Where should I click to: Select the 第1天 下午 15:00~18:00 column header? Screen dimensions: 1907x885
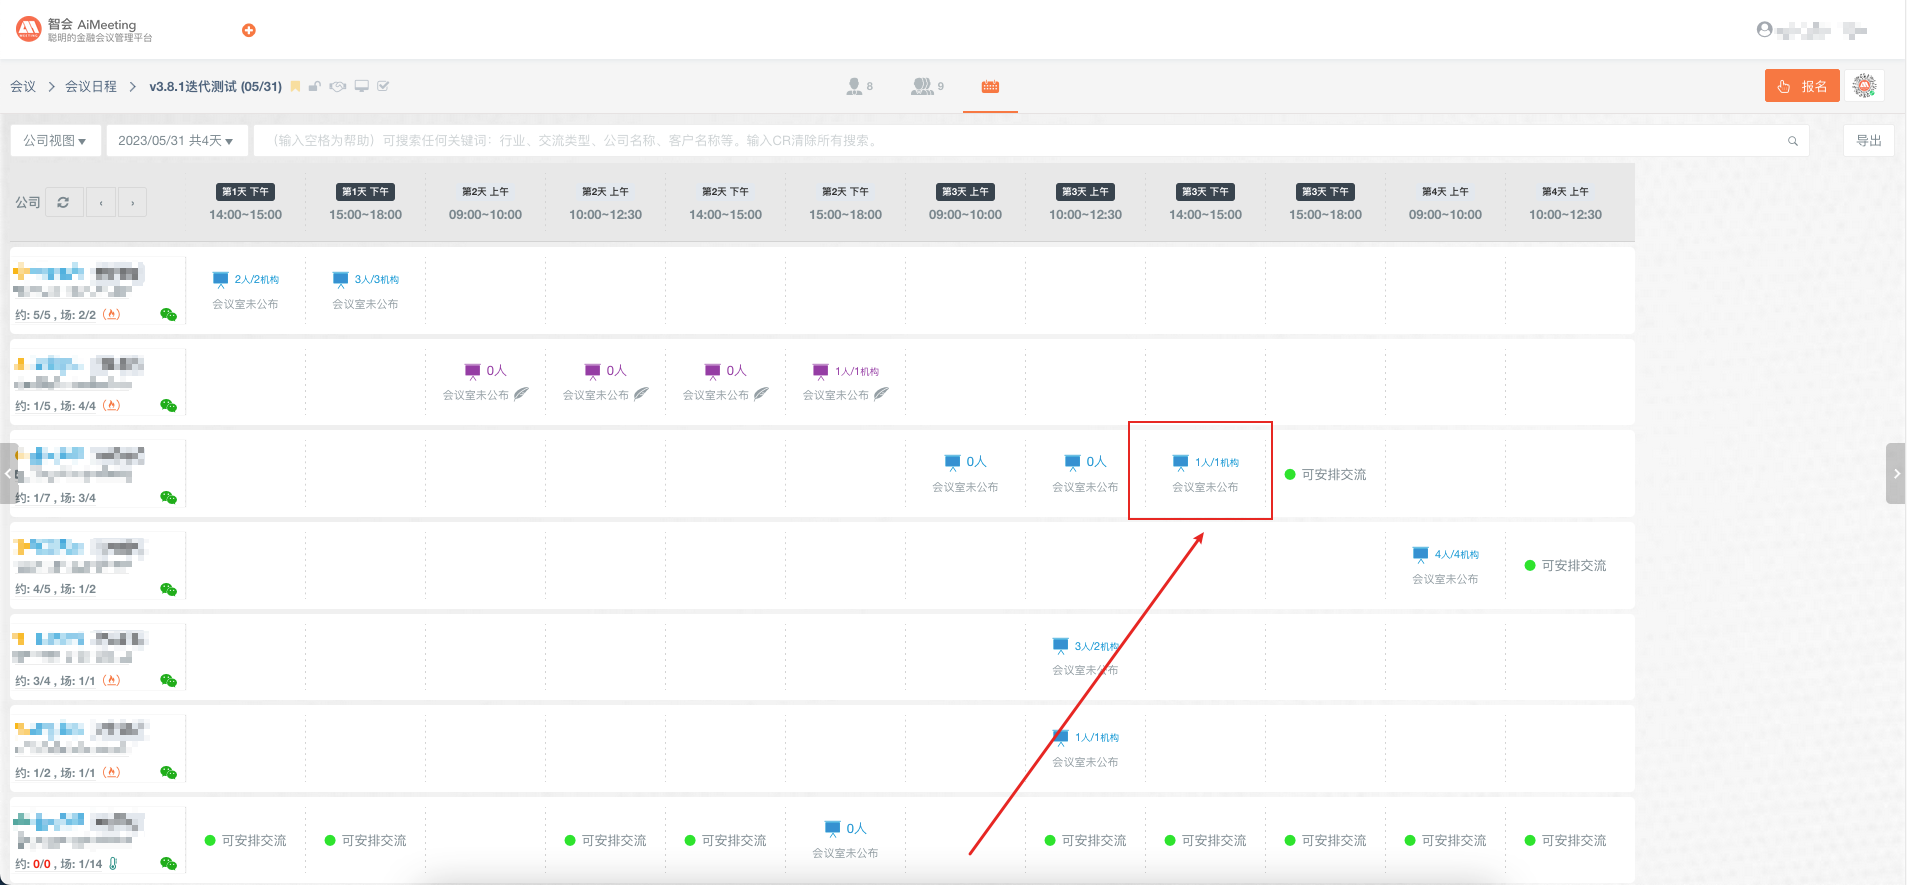point(365,202)
